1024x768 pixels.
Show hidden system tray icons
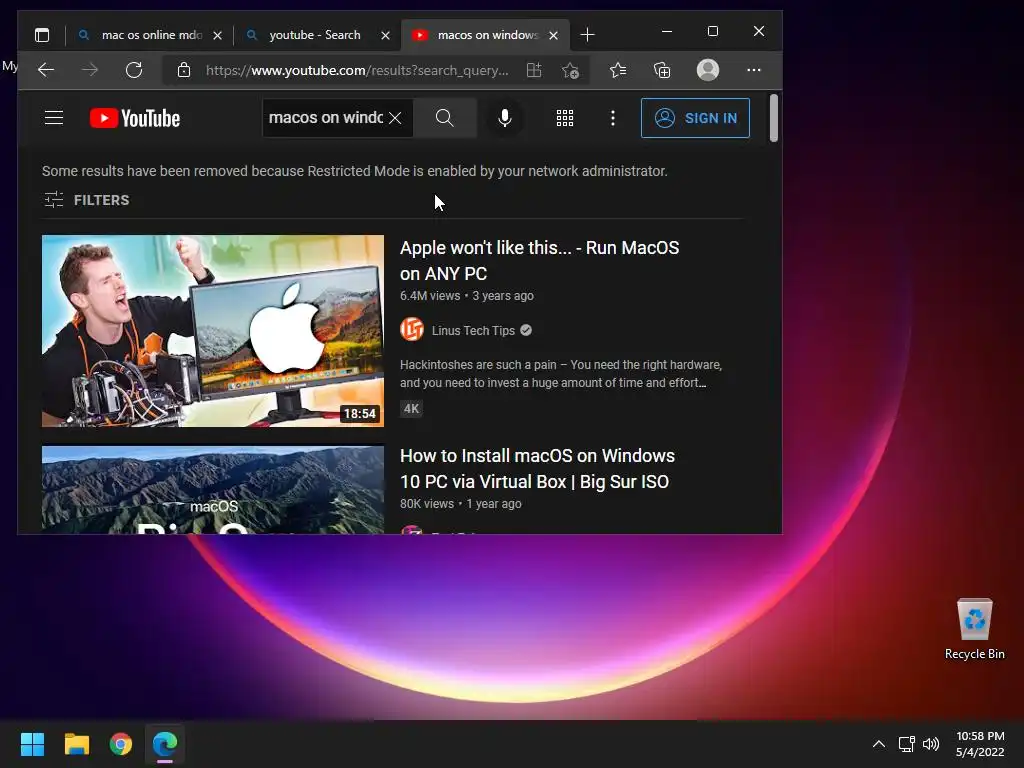879,744
